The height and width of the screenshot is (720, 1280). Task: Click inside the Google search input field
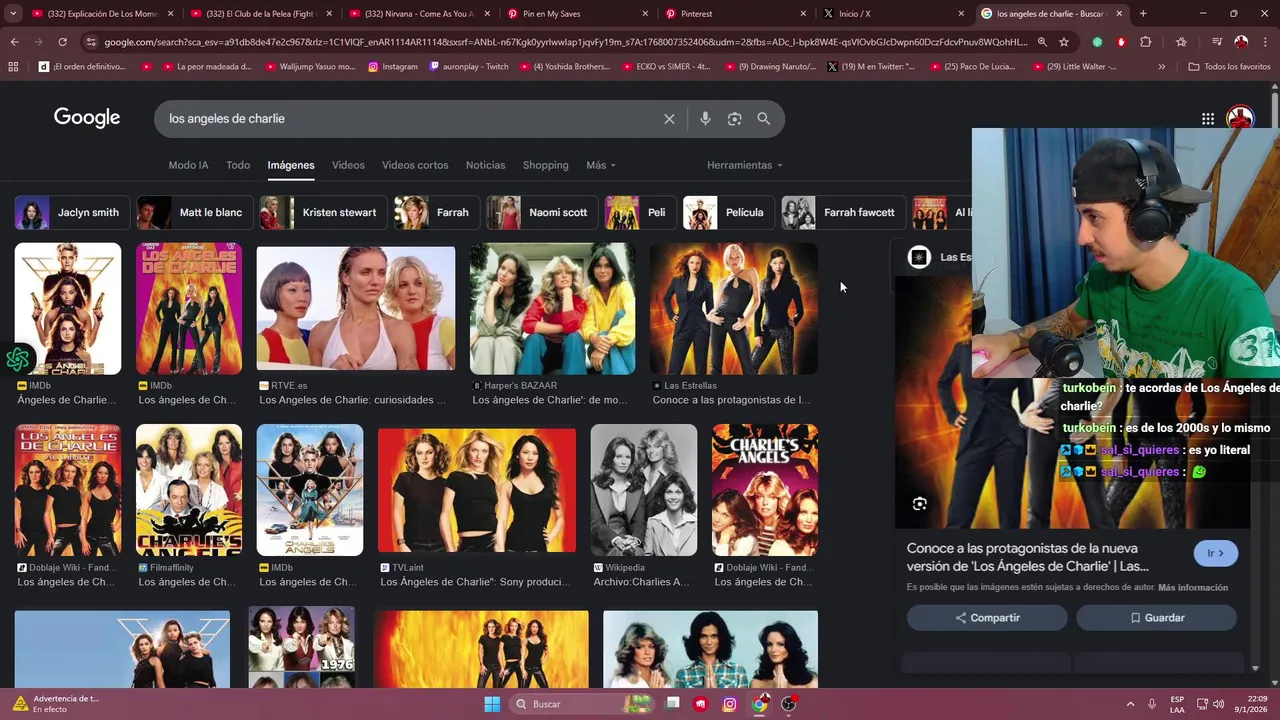(410, 119)
